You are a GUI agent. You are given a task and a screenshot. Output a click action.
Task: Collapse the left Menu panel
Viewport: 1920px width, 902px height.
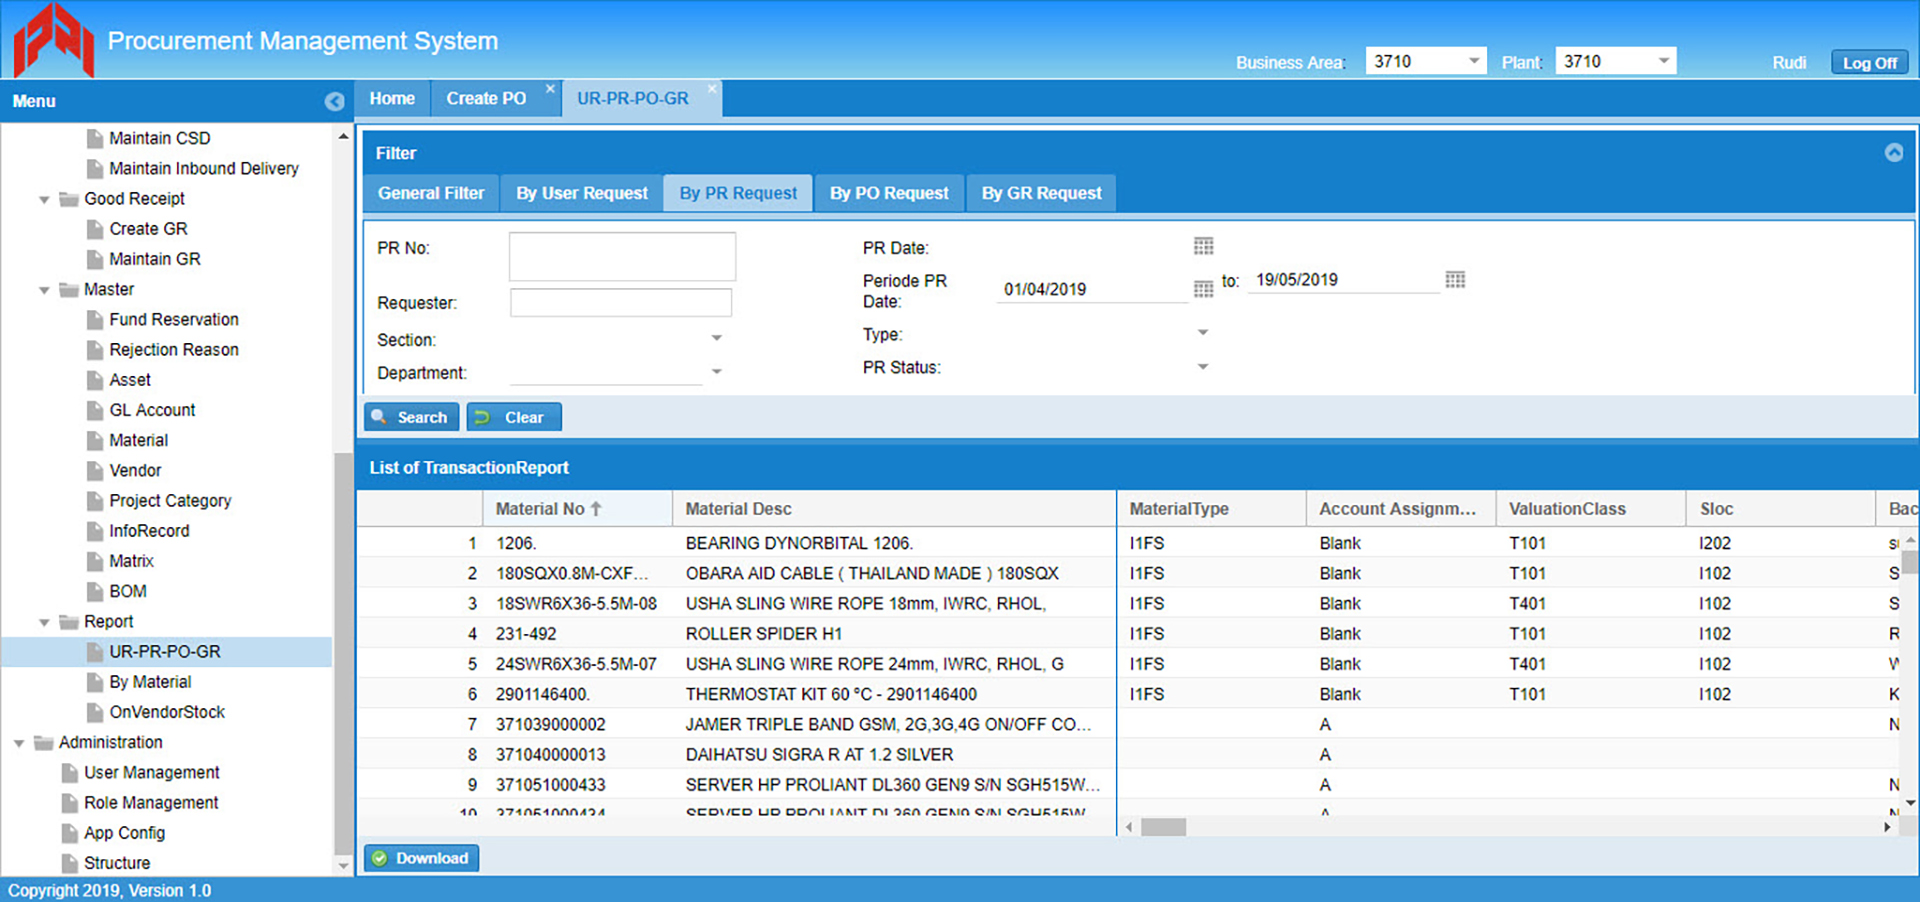point(334,101)
